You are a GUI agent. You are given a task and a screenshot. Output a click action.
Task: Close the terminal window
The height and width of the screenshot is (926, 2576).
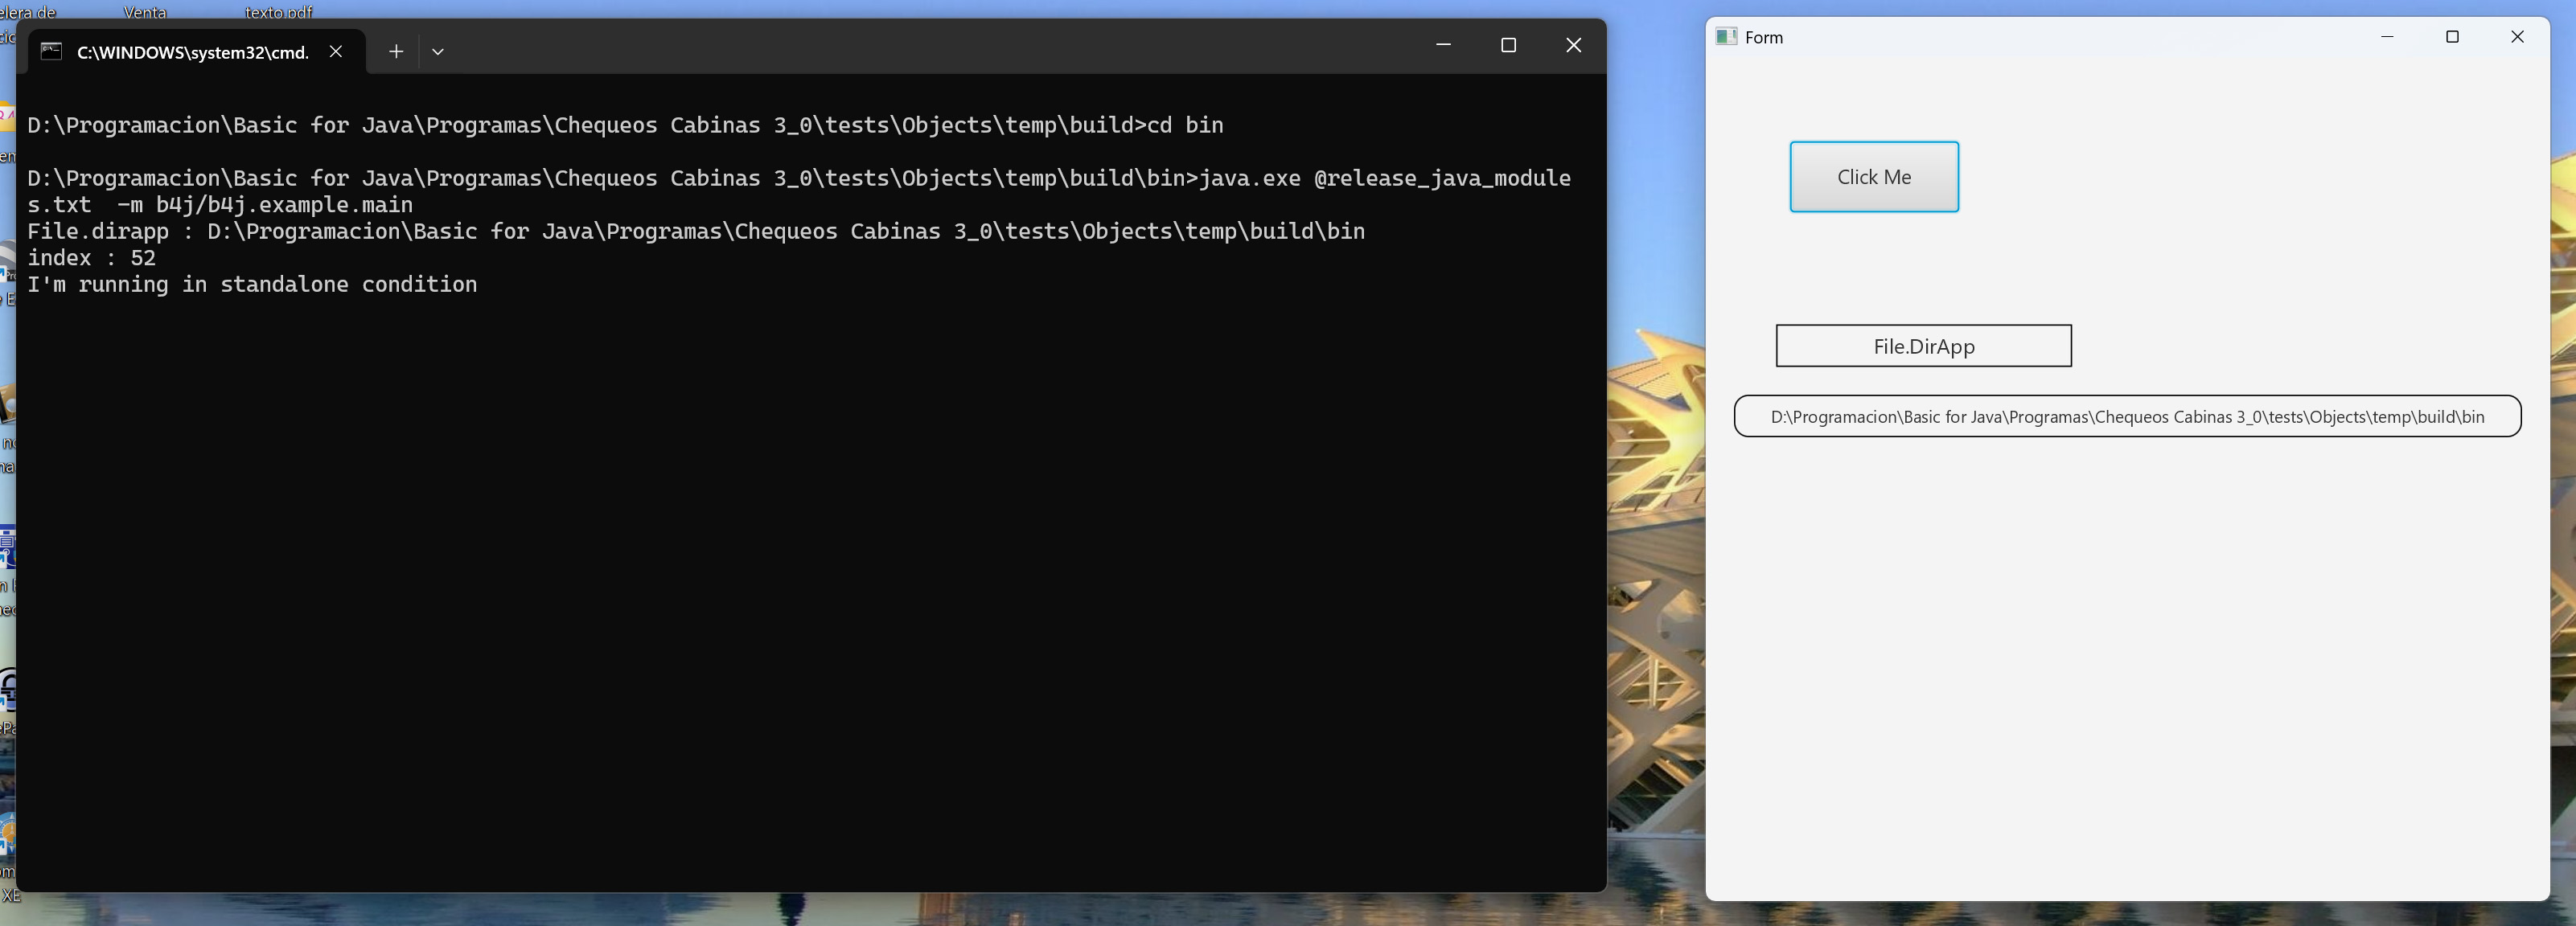click(x=1573, y=45)
